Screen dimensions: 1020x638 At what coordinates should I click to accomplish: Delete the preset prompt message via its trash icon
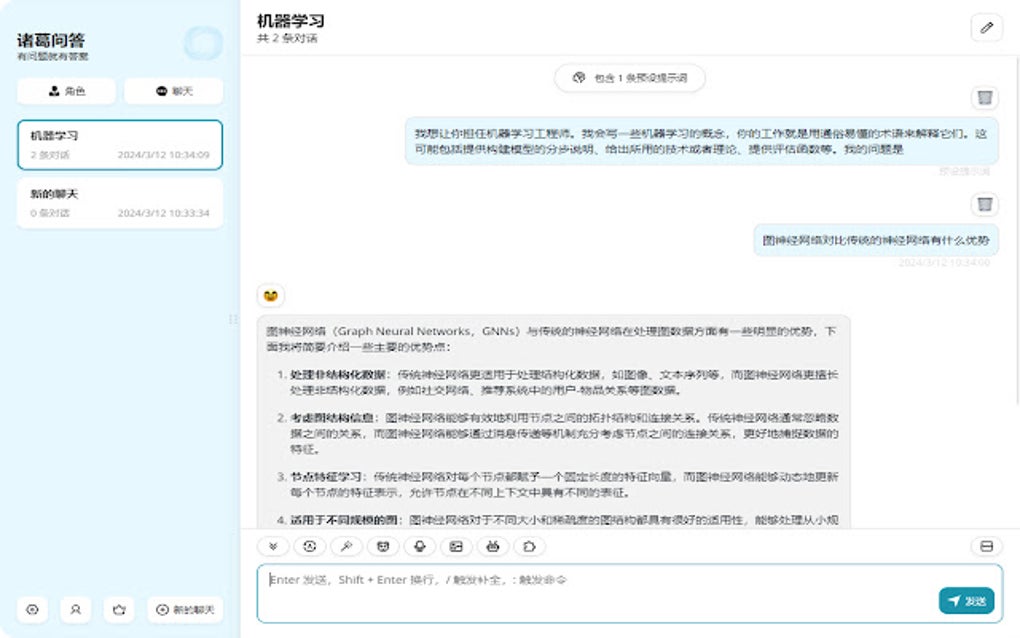point(985,98)
